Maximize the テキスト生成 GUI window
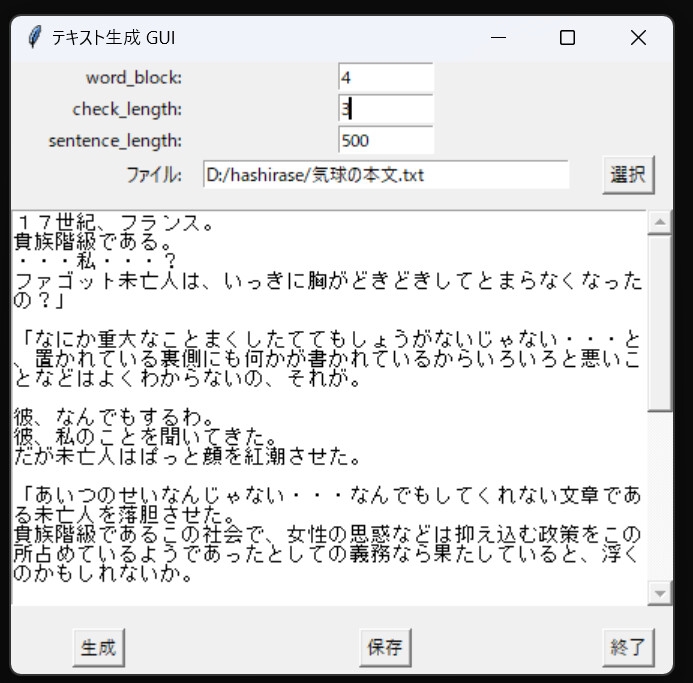 567,38
